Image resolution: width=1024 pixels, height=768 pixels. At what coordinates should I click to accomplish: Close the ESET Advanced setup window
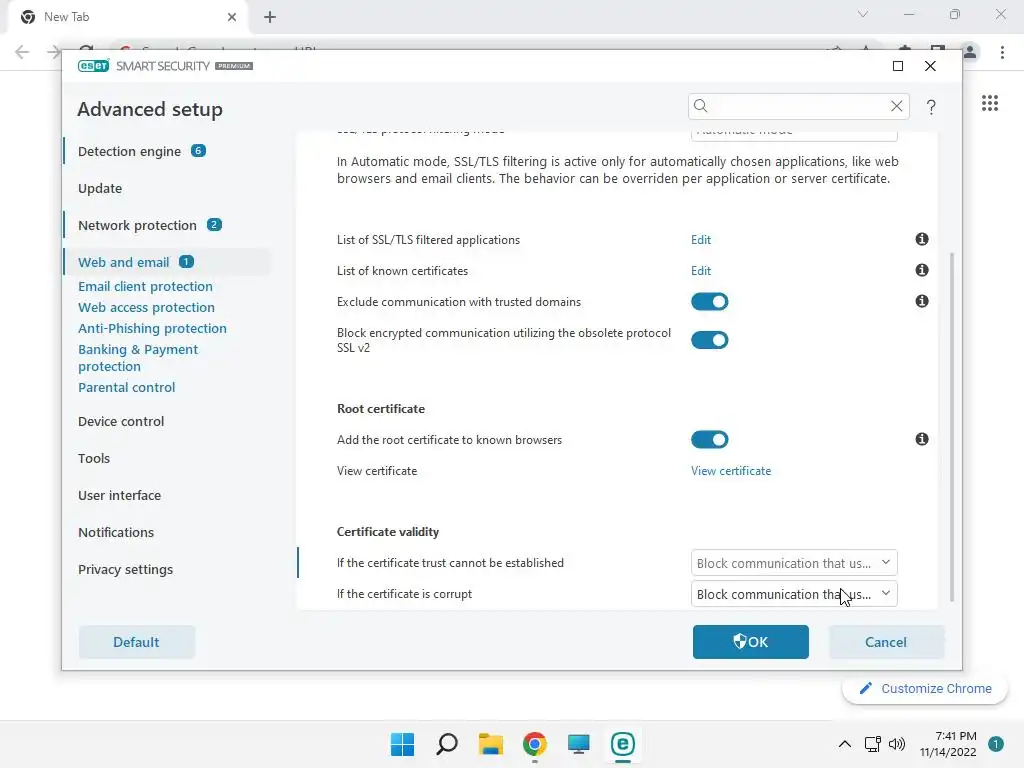coord(930,66)
